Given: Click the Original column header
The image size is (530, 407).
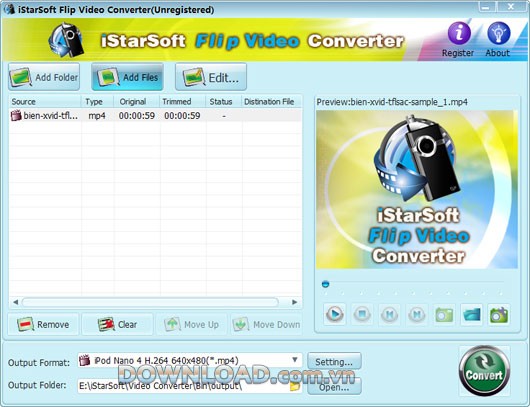Looking at the screenshot, I should click(137, 101).
